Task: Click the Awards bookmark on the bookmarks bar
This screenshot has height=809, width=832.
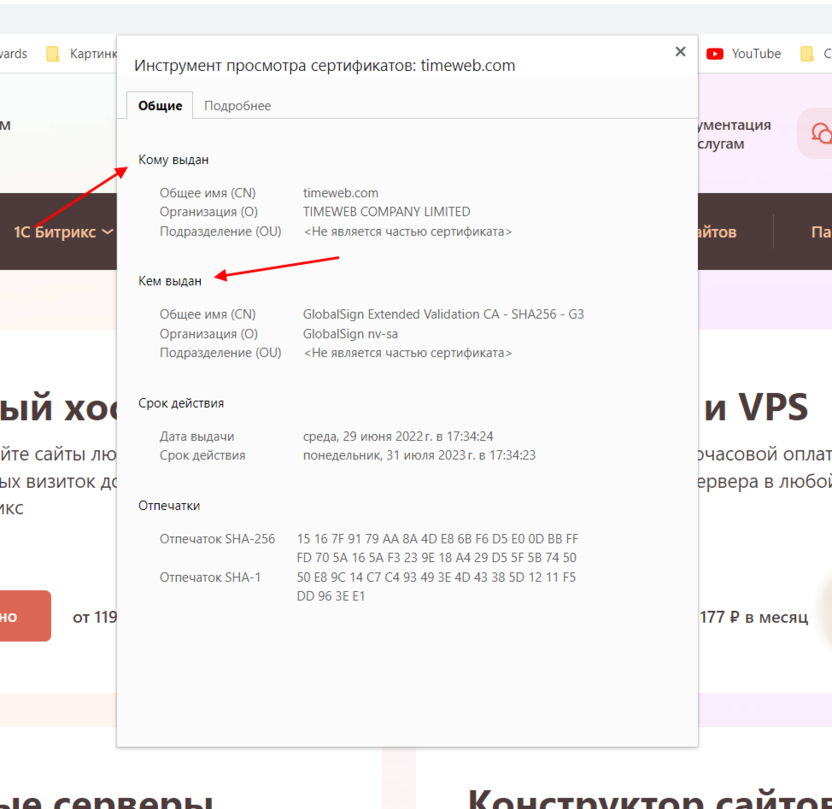Action: click(x=14, y=54)
